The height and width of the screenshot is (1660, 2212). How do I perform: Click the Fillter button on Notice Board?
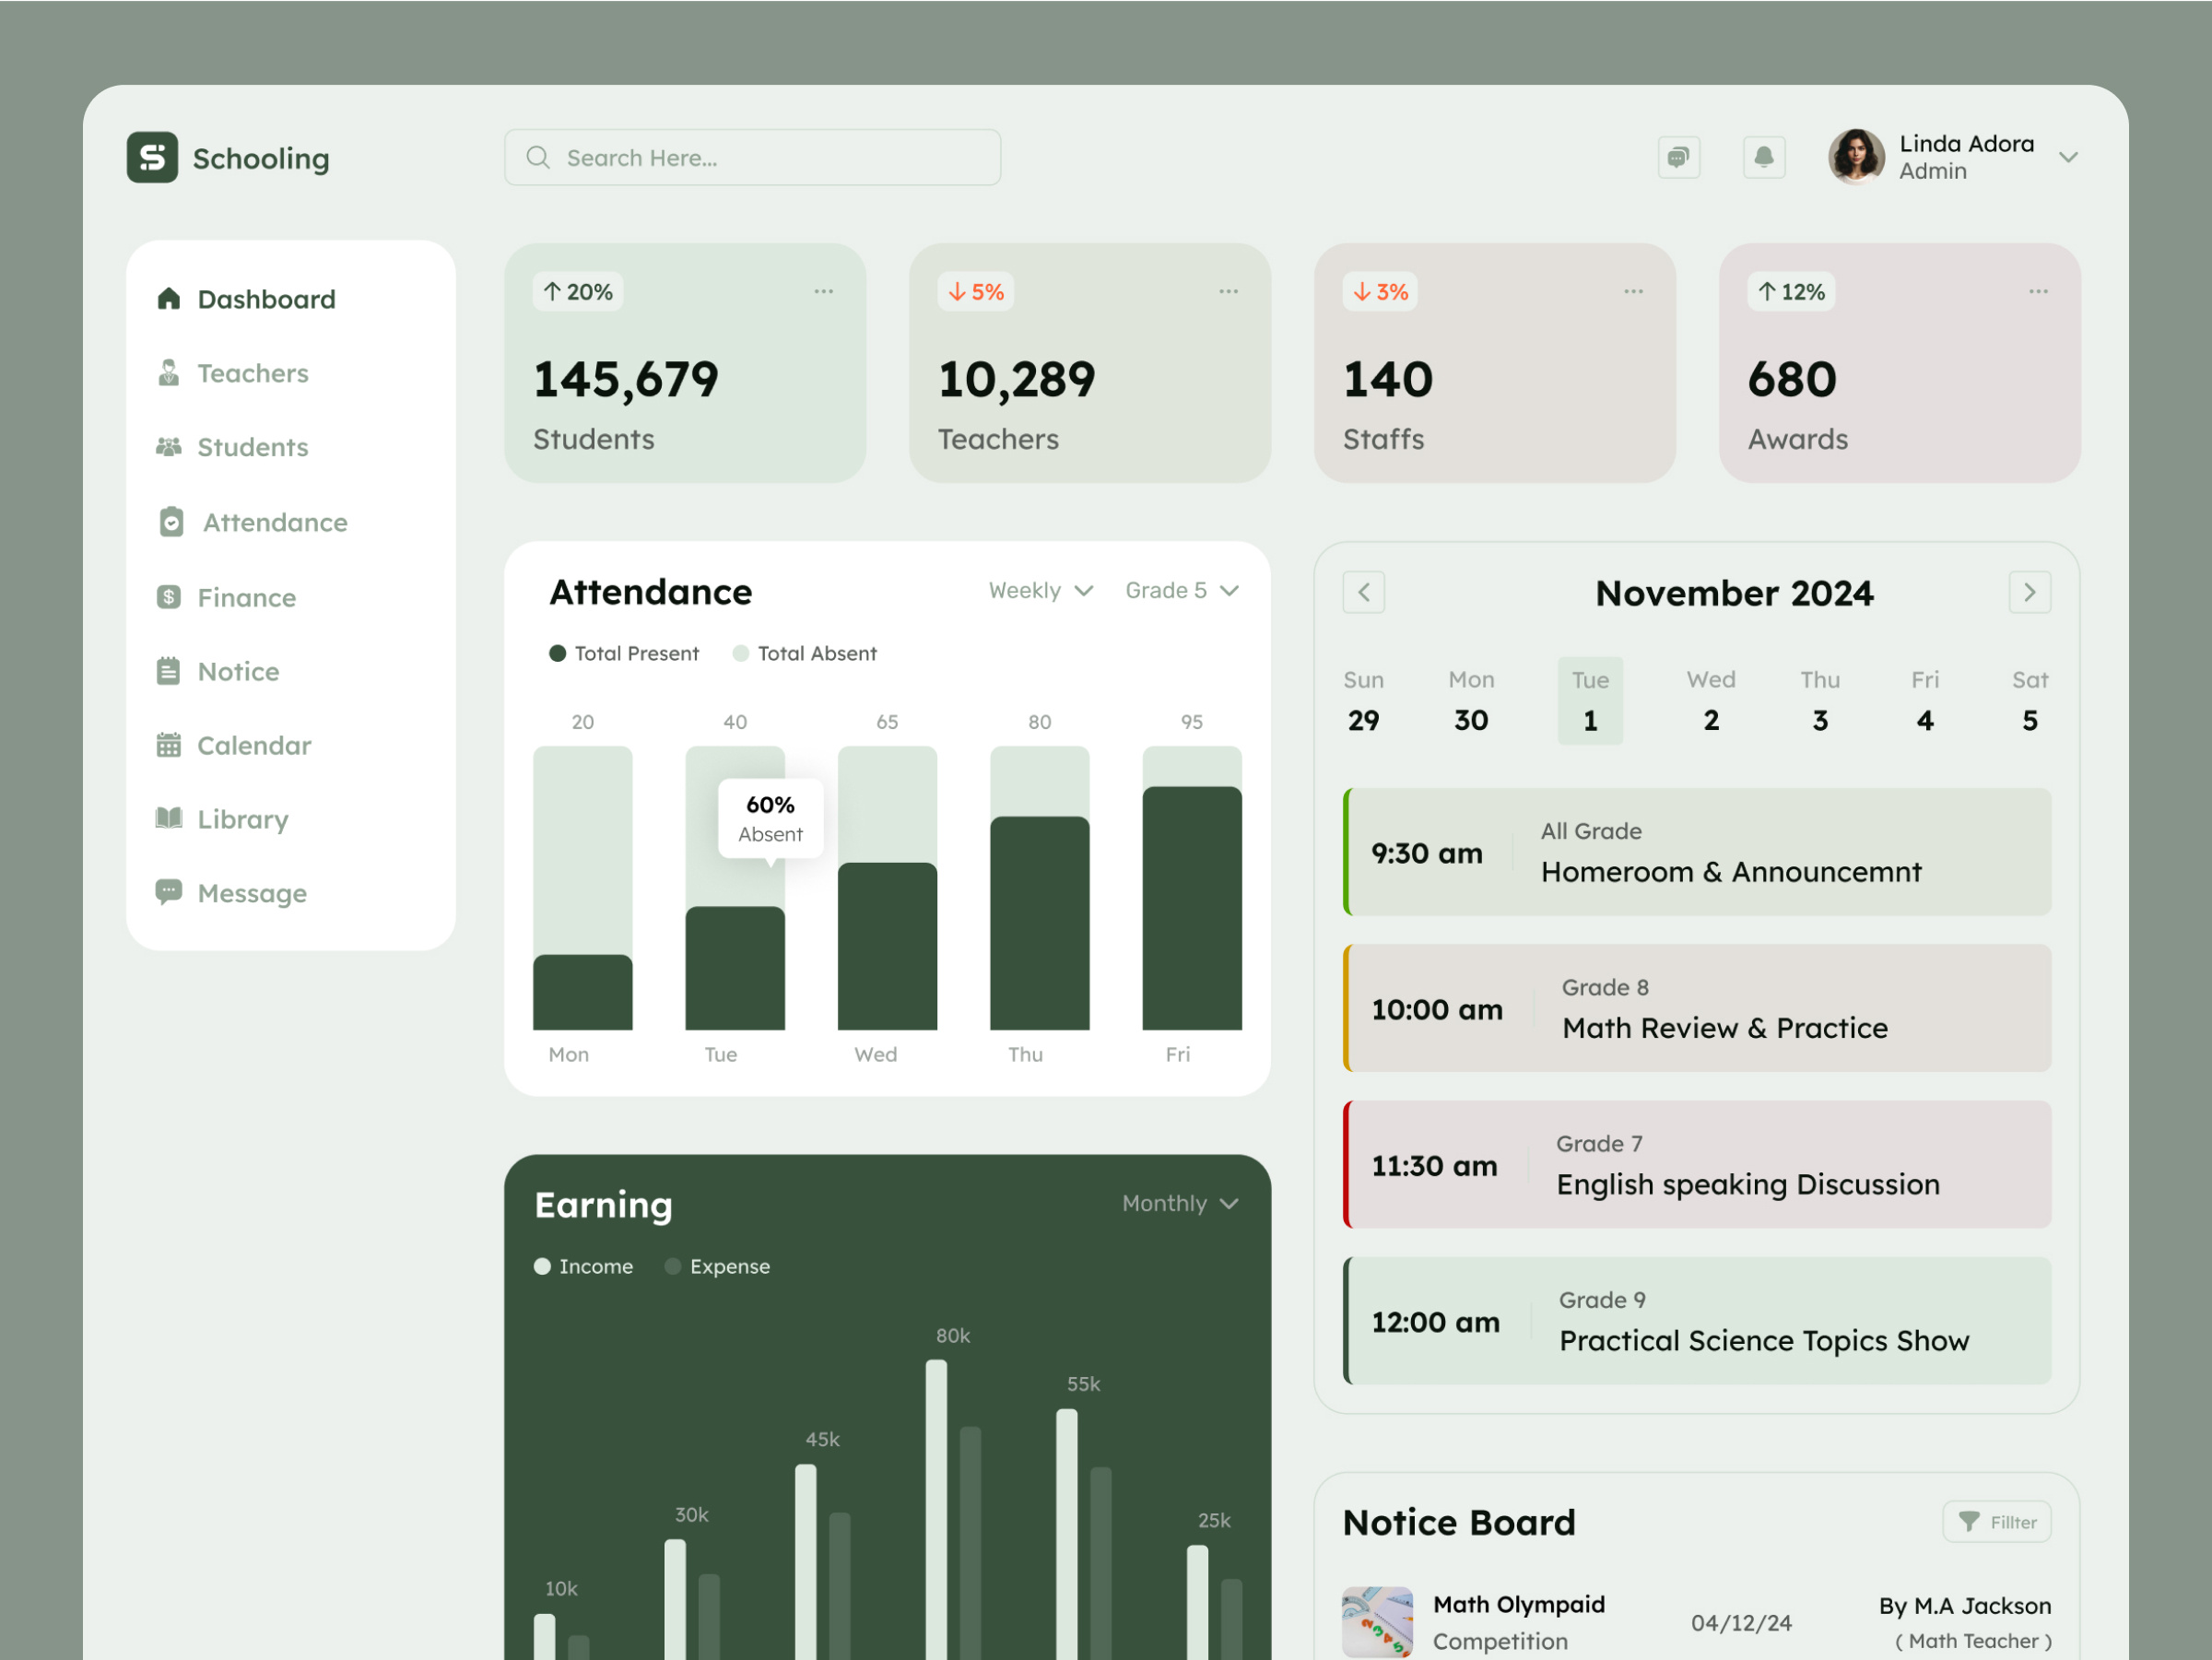click(x=1997, y=1522)
